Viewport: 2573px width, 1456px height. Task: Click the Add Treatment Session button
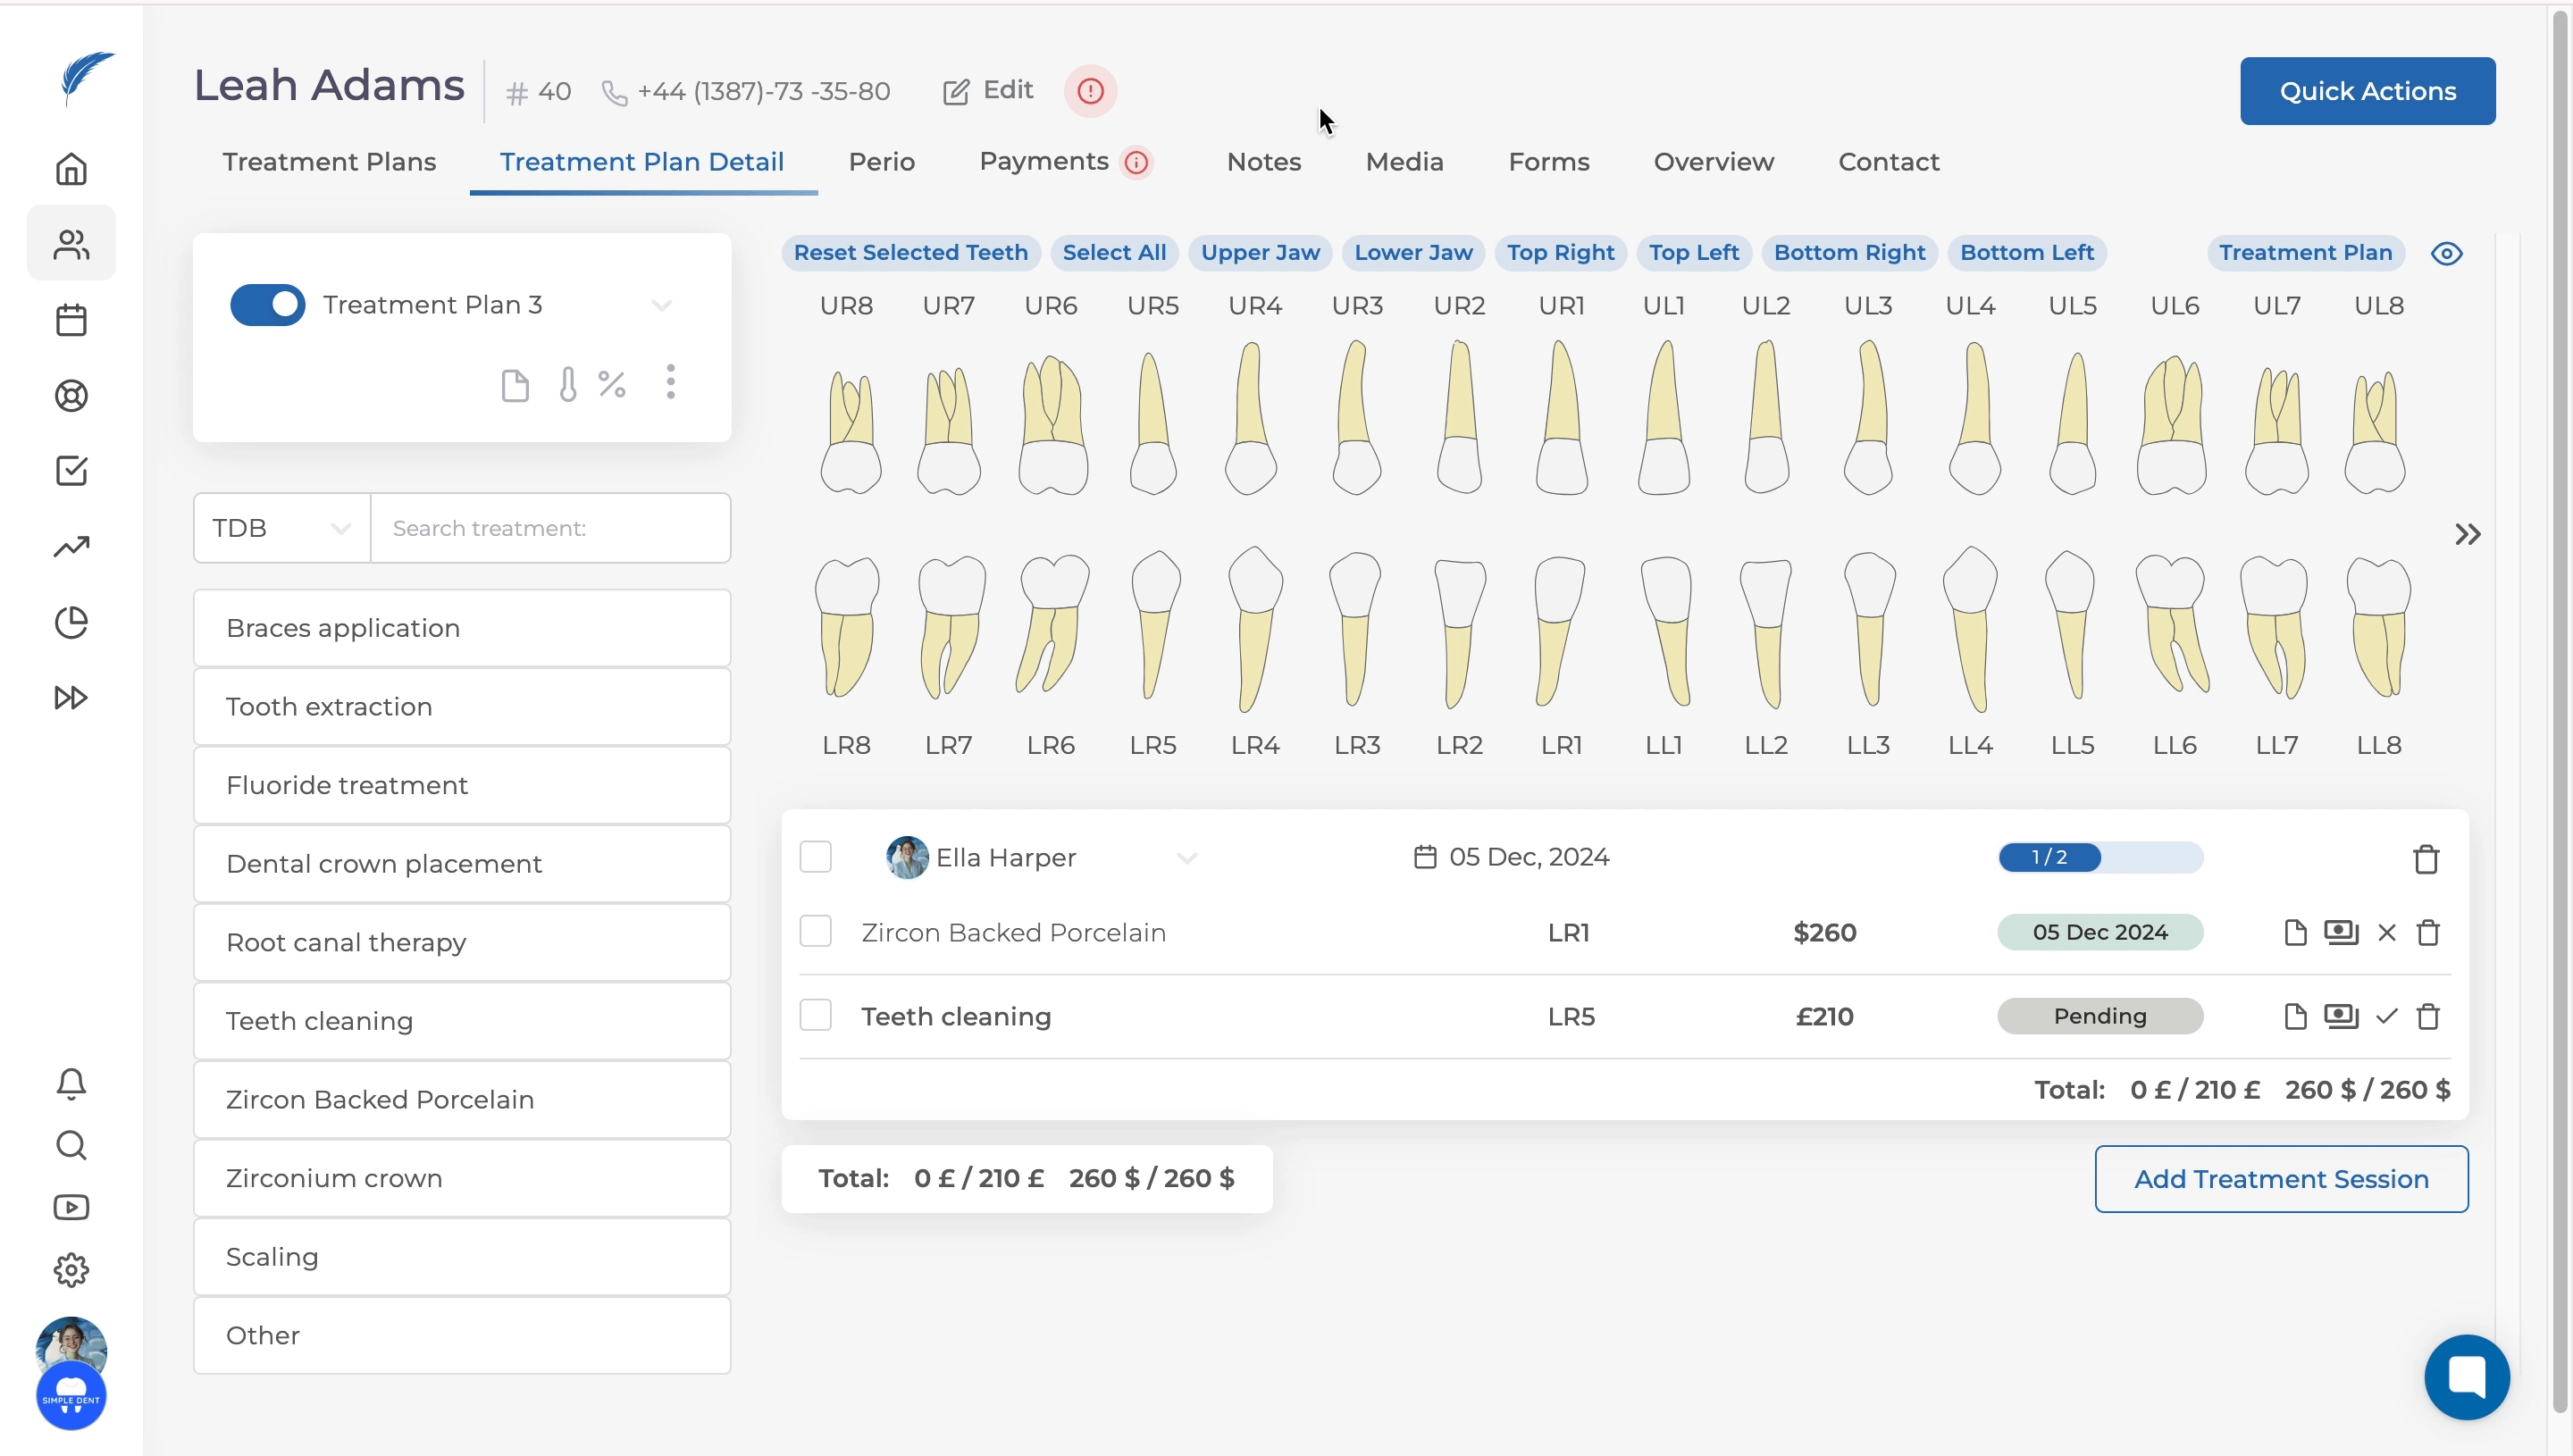point(2281,1179)
